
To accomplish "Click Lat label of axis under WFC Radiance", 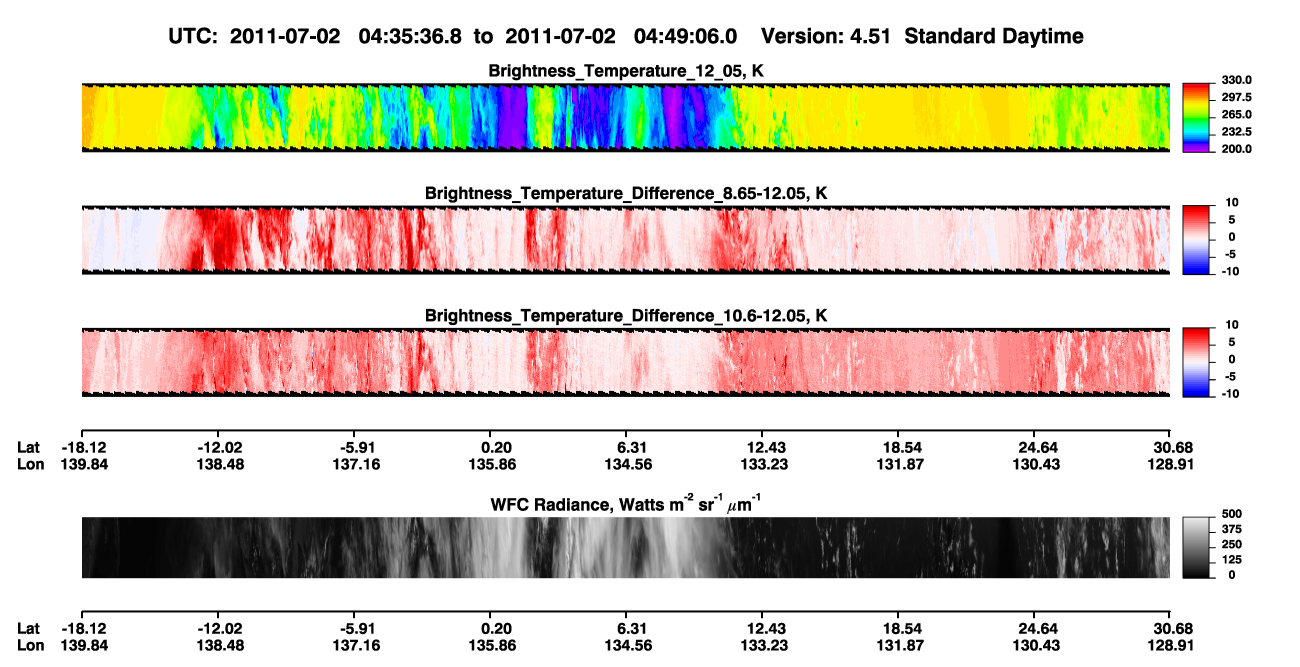I will click(29, 629).
